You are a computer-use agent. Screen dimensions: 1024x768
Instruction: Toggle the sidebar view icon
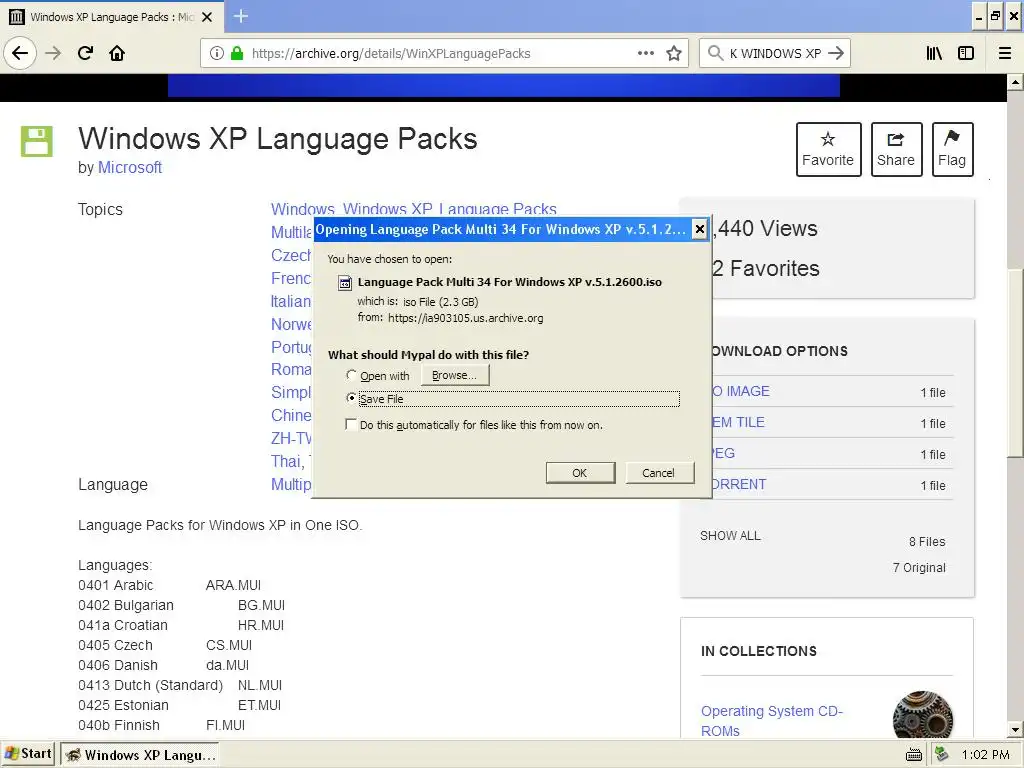966,53
